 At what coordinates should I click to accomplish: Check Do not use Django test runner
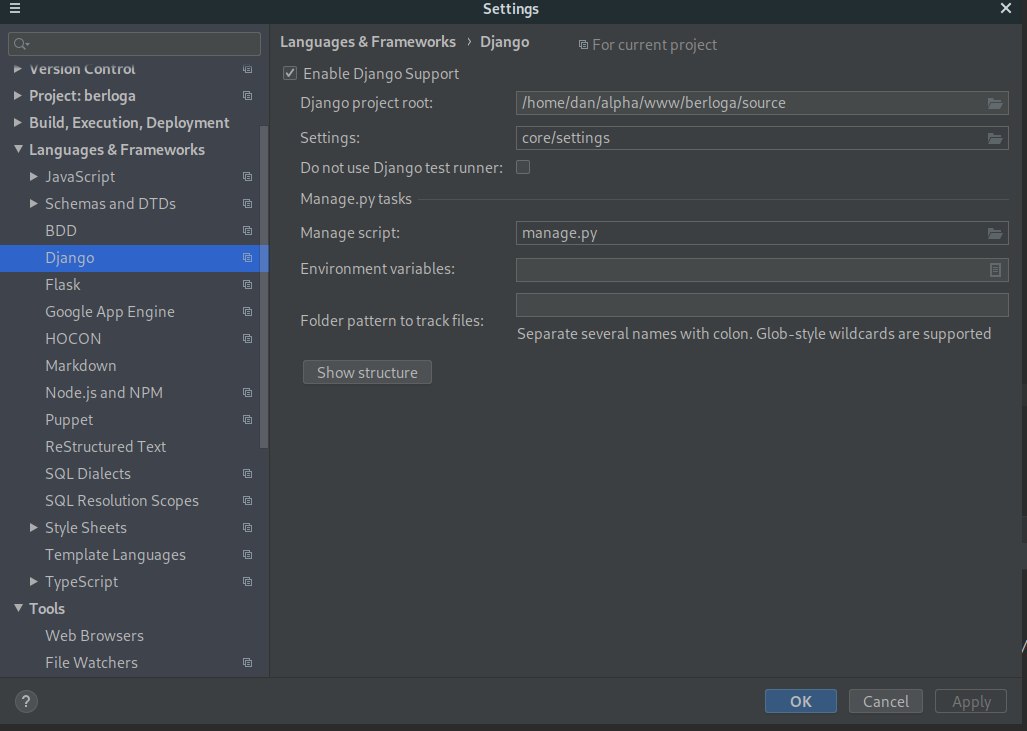coord(523,167)
